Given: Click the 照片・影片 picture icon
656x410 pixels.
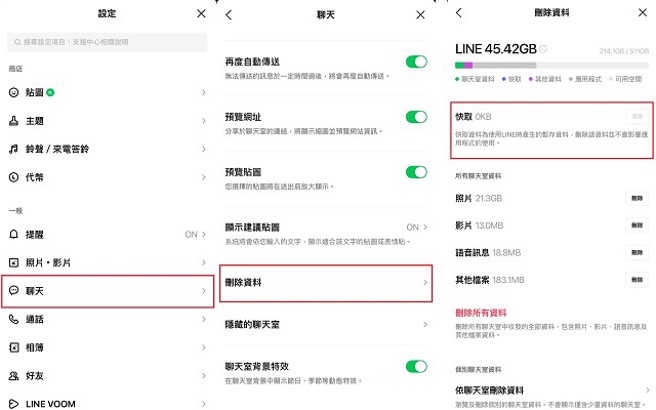Looking at the screenshot, I should pyautogui.click(x=14, y=263).
